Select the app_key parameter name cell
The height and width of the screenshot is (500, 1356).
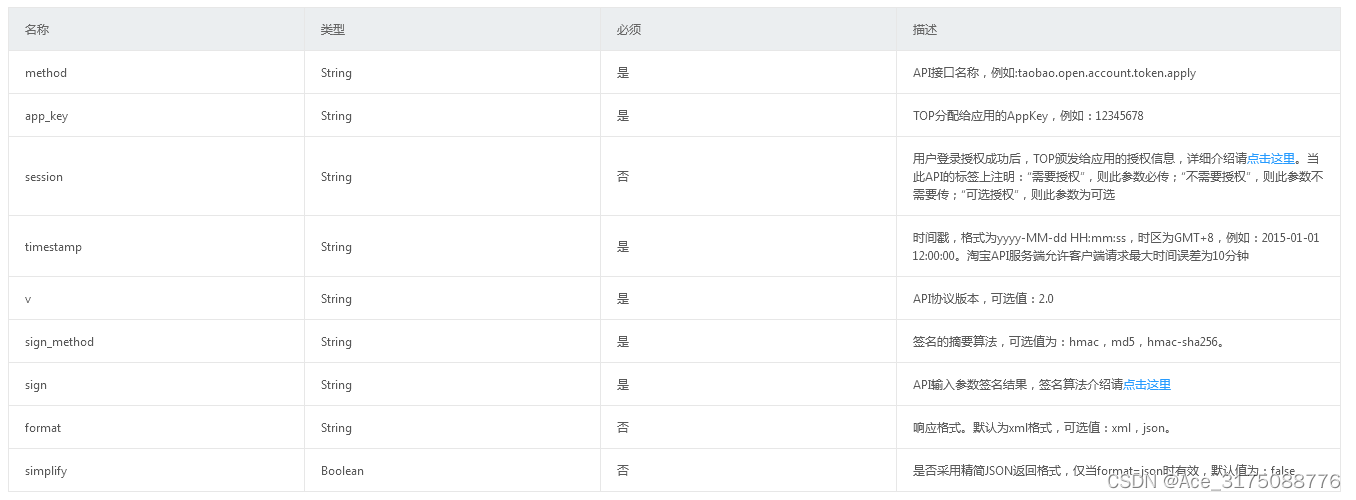(x=157, y=116)
